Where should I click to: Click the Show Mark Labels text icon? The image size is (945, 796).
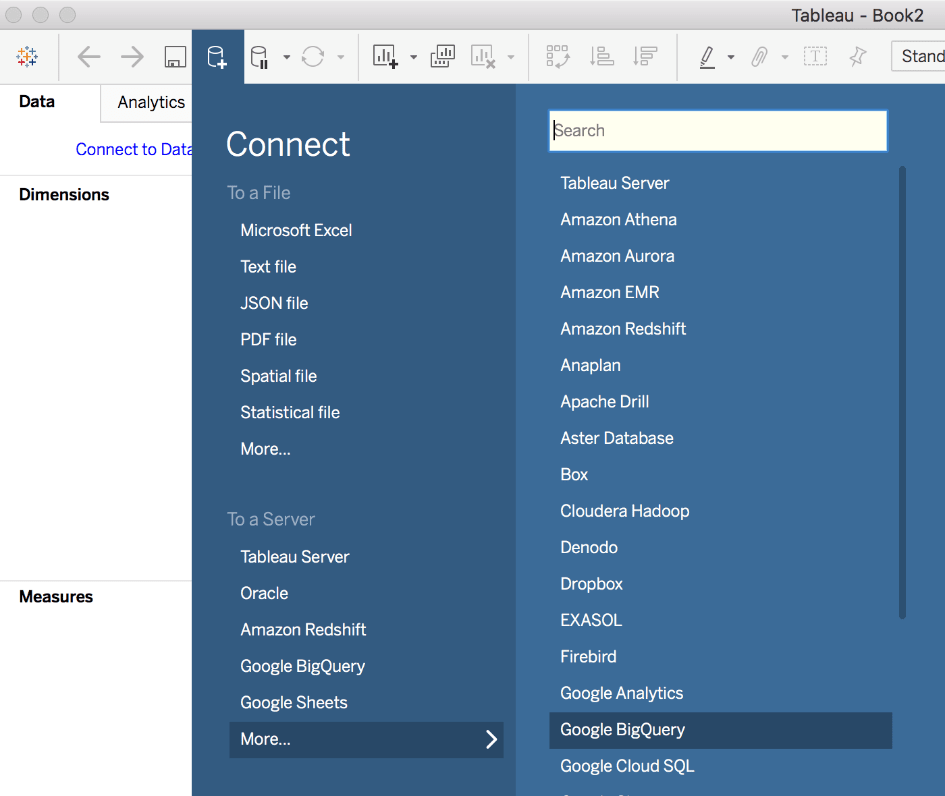815,57
